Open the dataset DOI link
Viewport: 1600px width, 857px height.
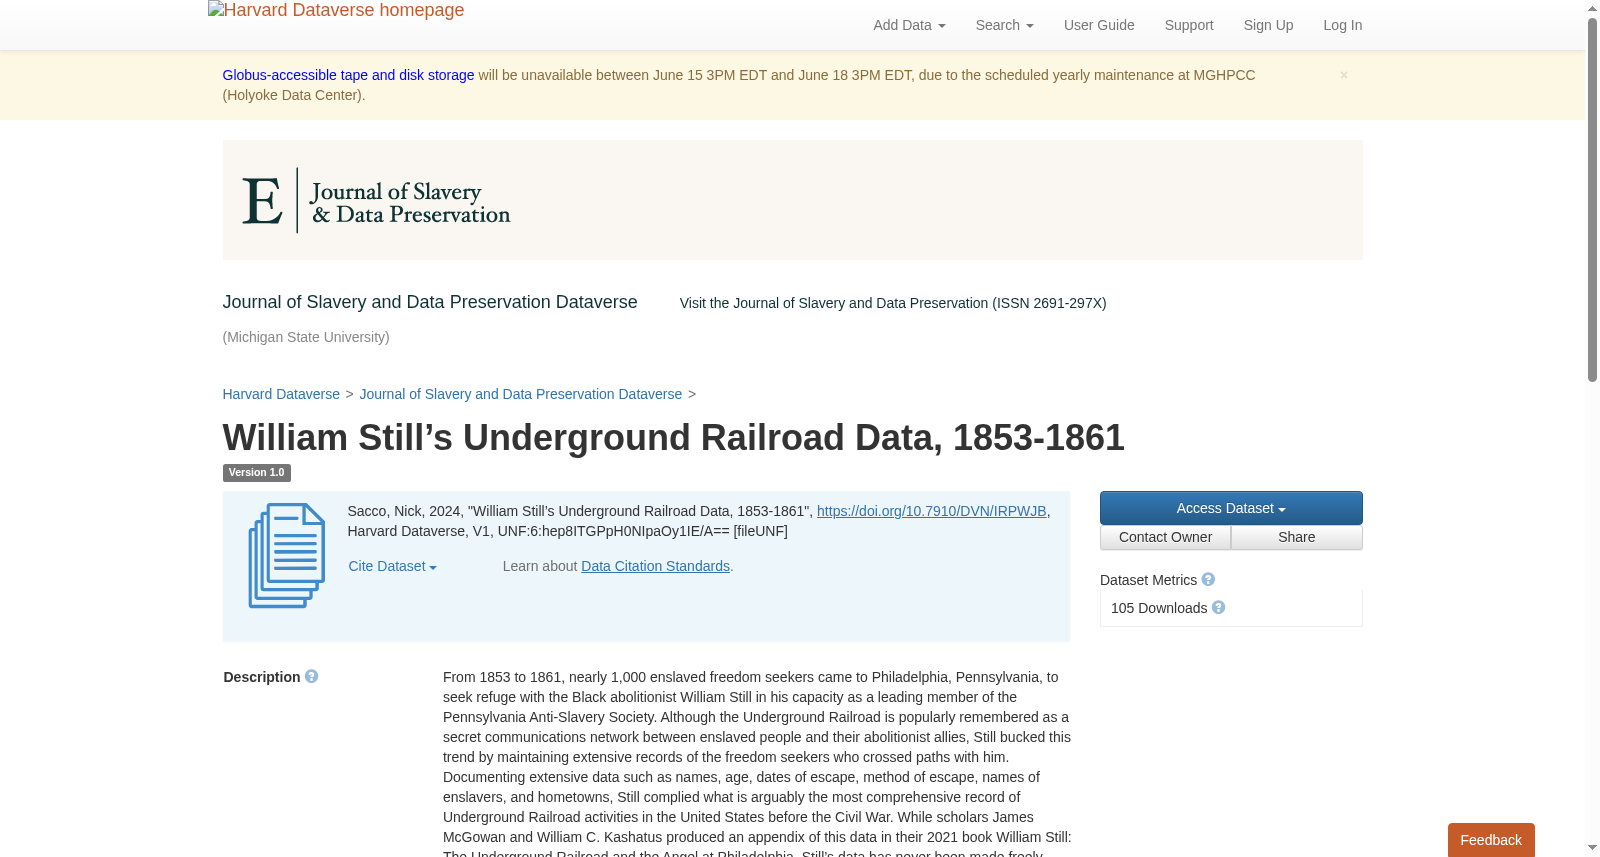(932, 511)
